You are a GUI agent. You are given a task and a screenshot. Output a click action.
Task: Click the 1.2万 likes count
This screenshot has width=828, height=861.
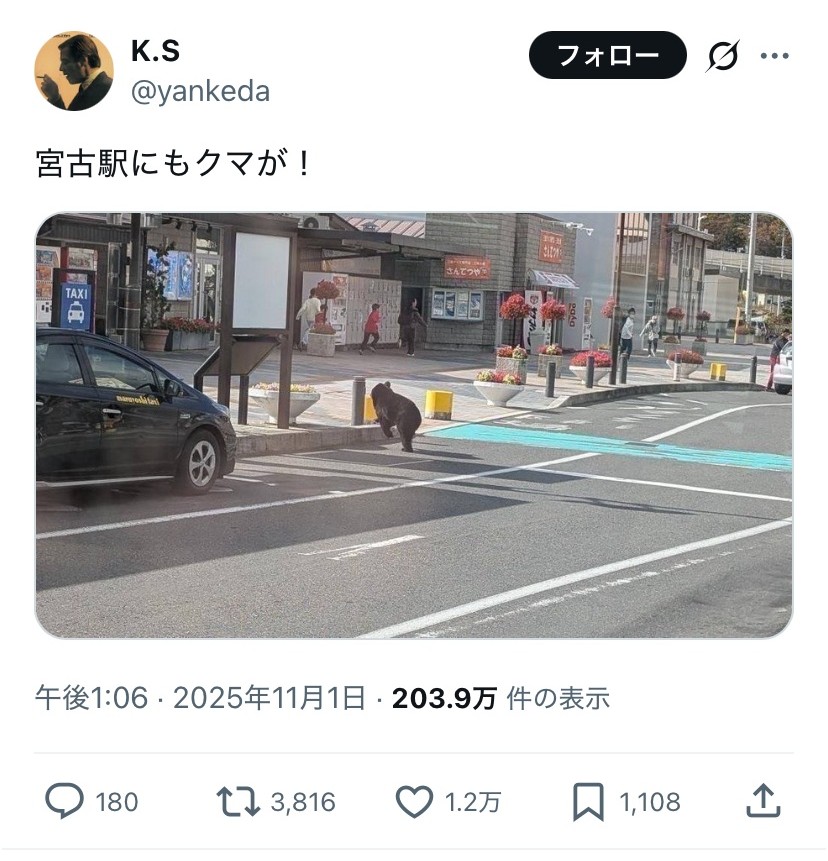[x=473, y=802]
